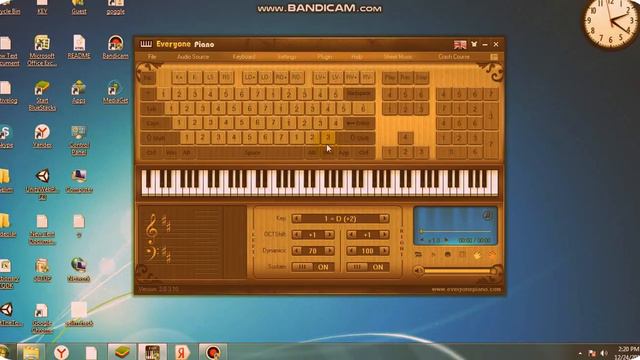Click the Stop key in function row

[x=422, y=77]
